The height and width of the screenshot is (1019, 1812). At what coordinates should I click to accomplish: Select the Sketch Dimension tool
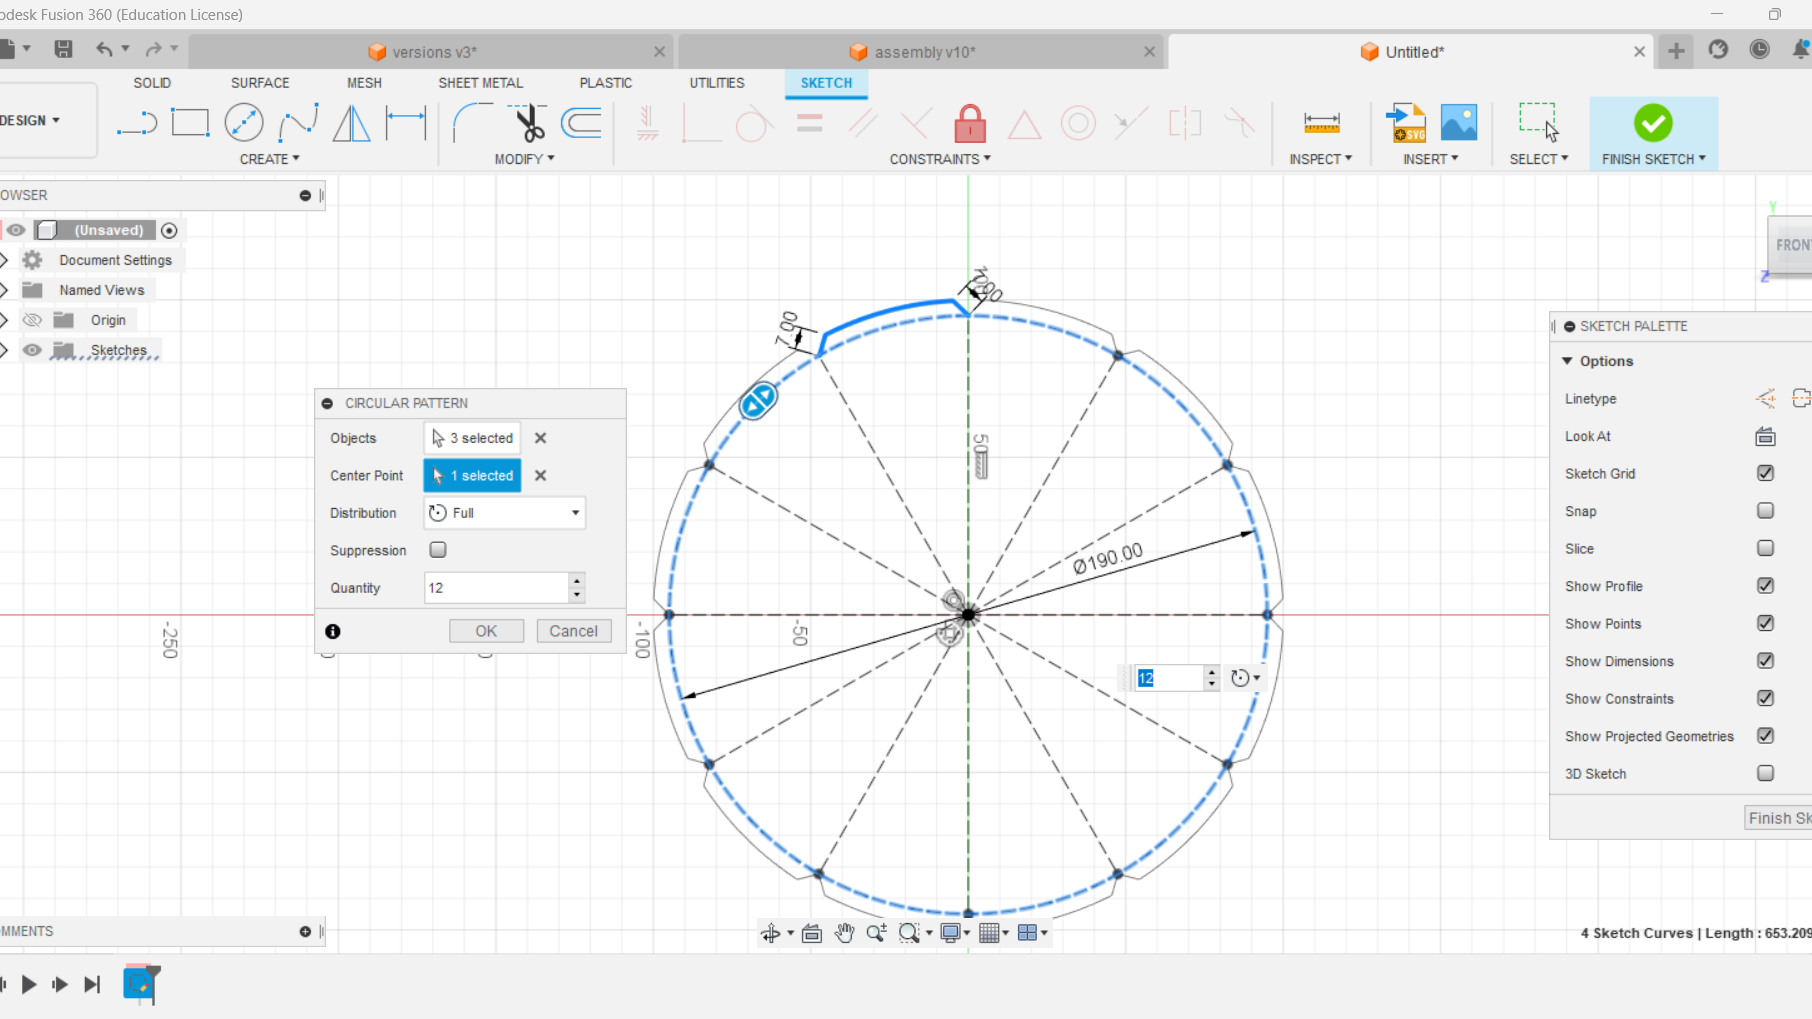[x=406, y=123]
